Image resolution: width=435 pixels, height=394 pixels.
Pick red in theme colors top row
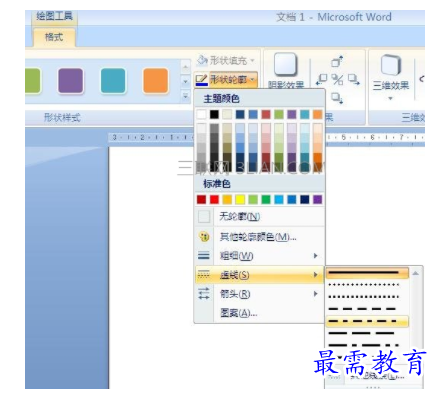pyautogui.click(x=266, y=114)
